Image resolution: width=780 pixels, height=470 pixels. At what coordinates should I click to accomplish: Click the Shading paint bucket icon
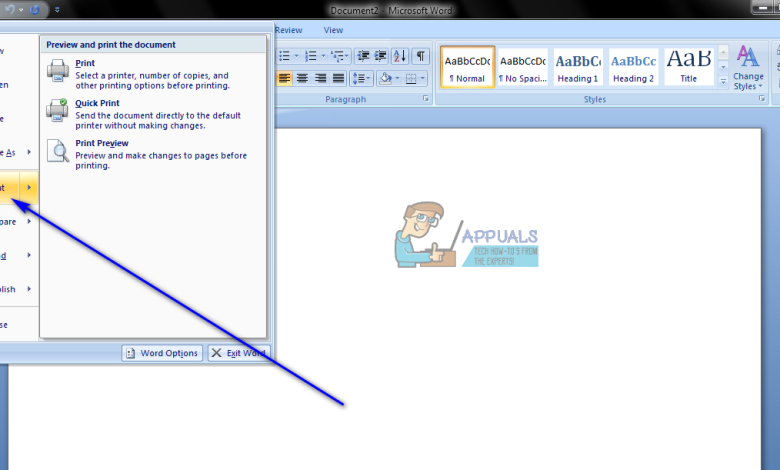pos(385,78)
